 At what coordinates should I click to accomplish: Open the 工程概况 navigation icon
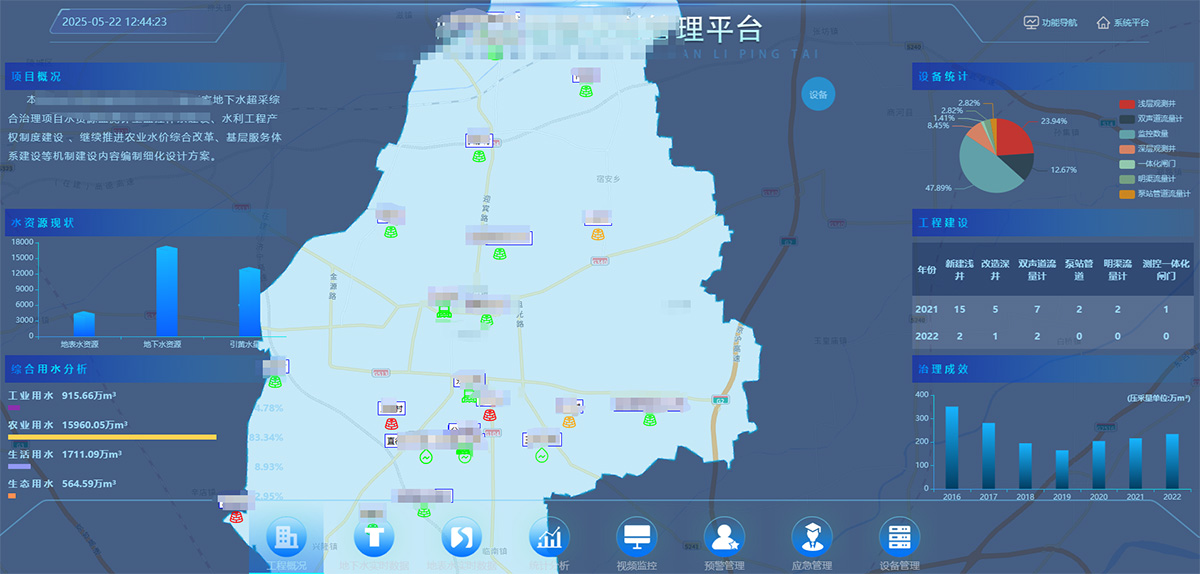point(286,537)
